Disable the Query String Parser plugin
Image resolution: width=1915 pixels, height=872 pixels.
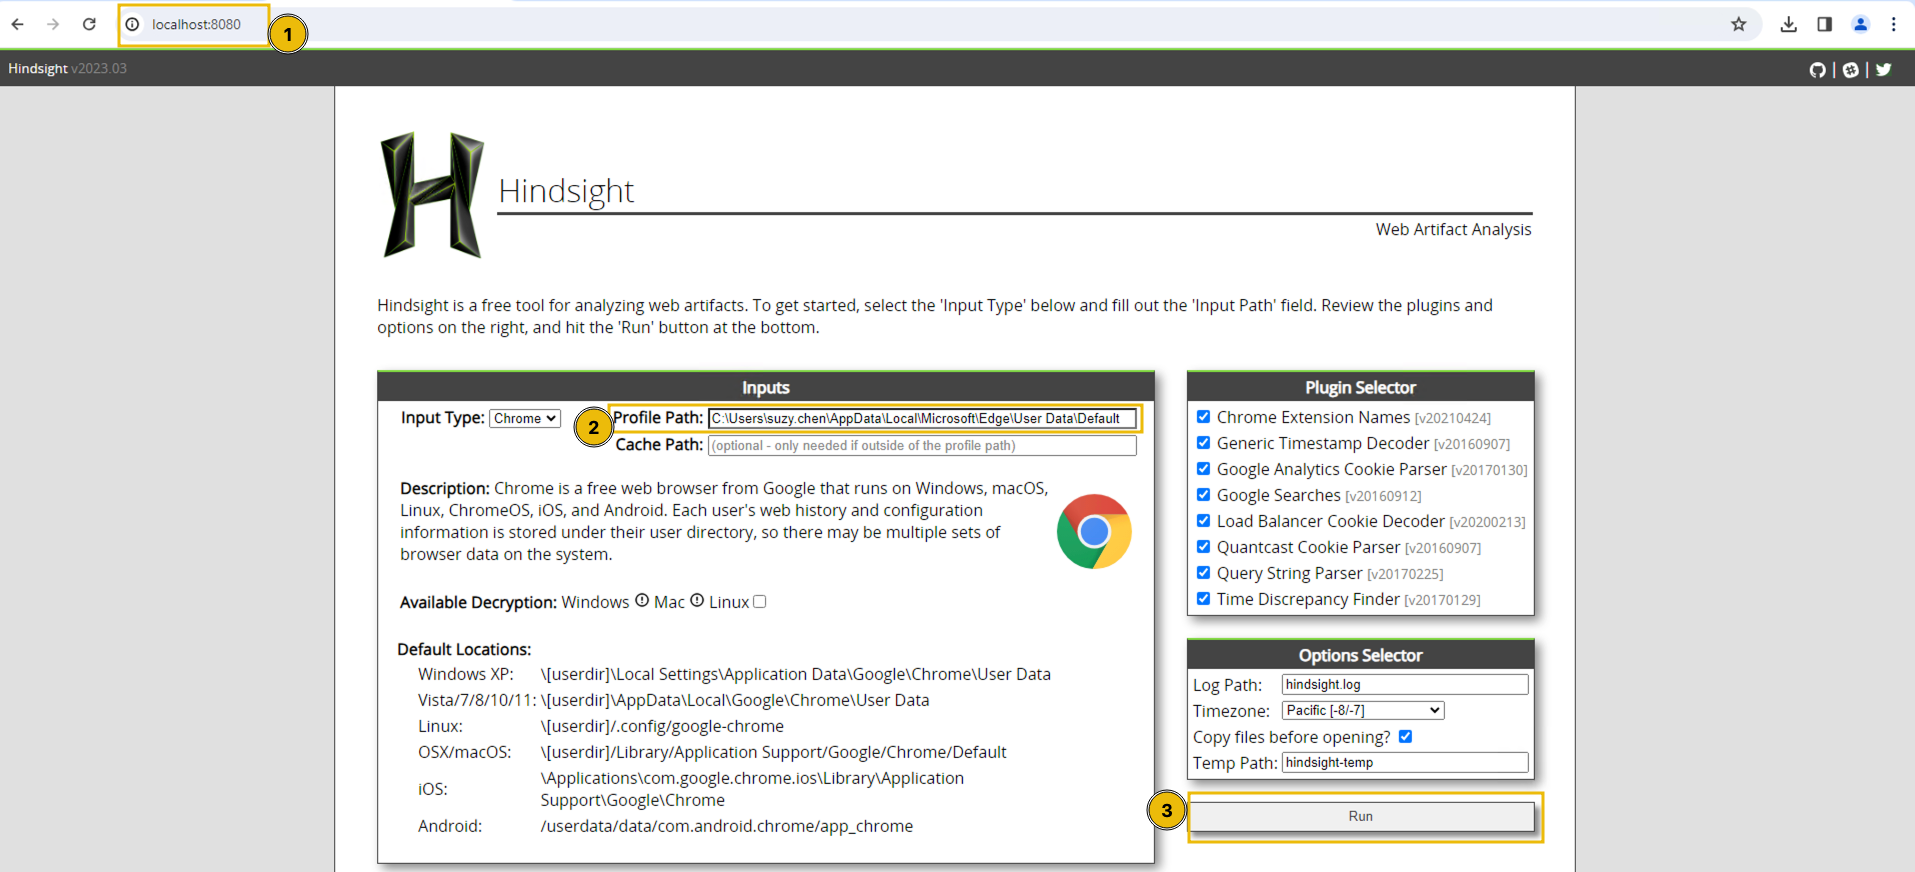coord(1203,573)
